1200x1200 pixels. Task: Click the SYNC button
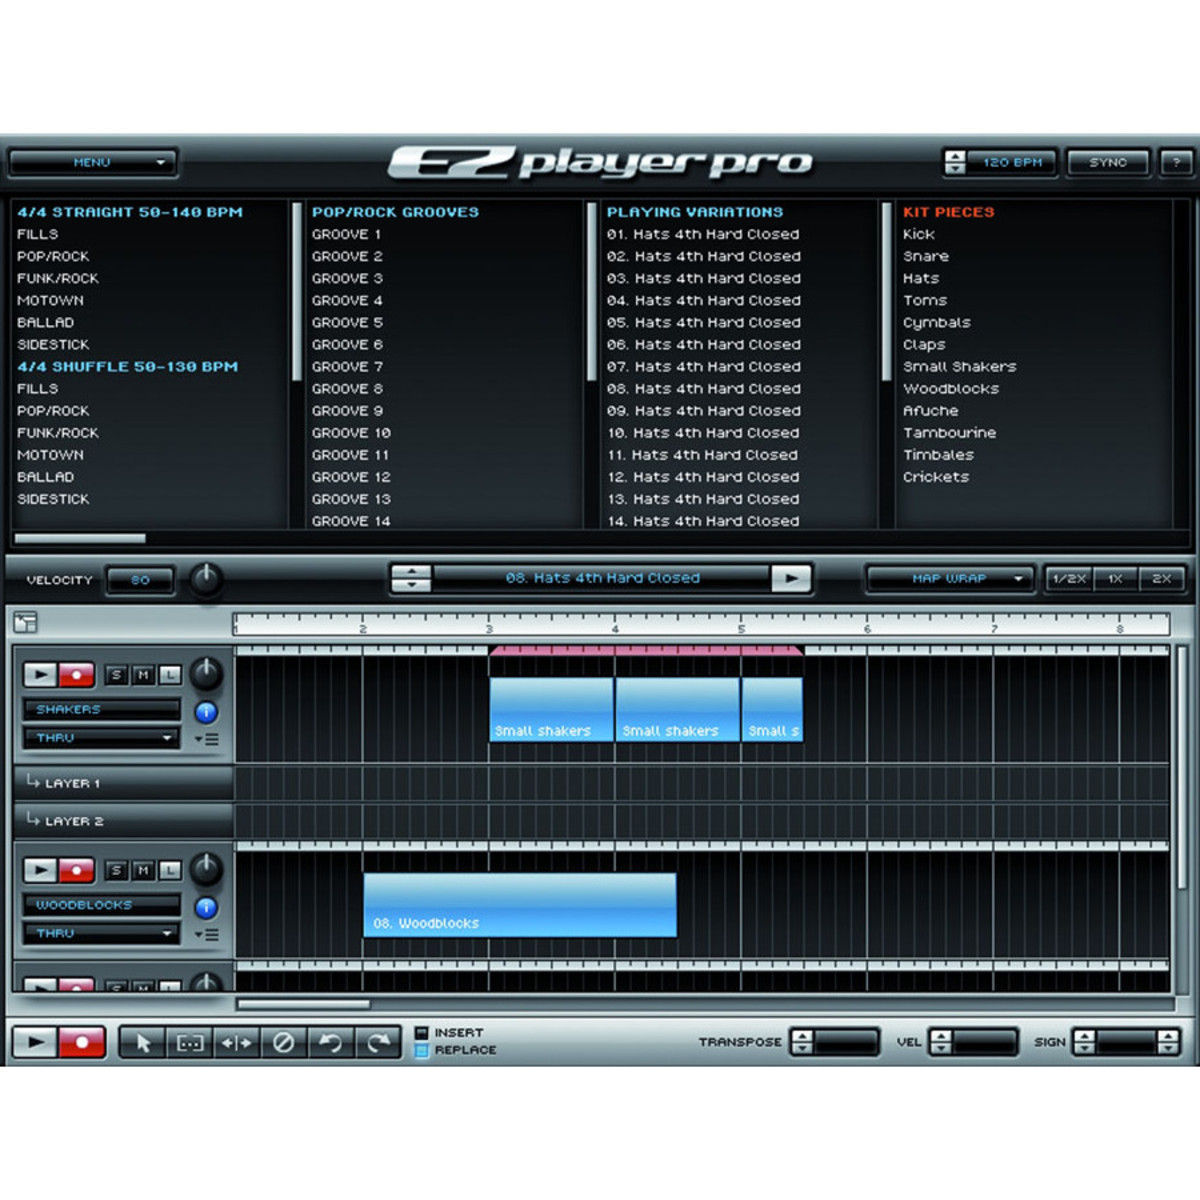[1107, 162]
